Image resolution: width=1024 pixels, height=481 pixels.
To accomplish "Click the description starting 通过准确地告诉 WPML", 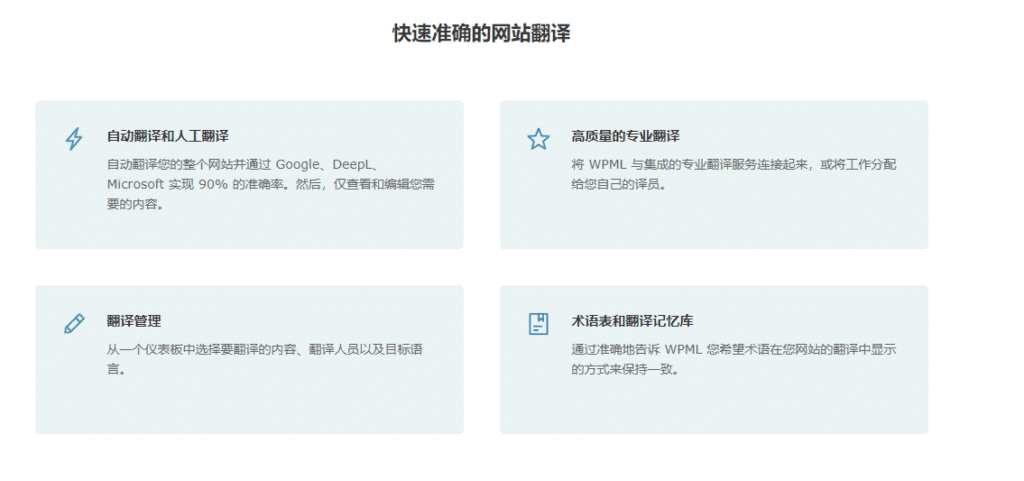I will tap(733, 359).
